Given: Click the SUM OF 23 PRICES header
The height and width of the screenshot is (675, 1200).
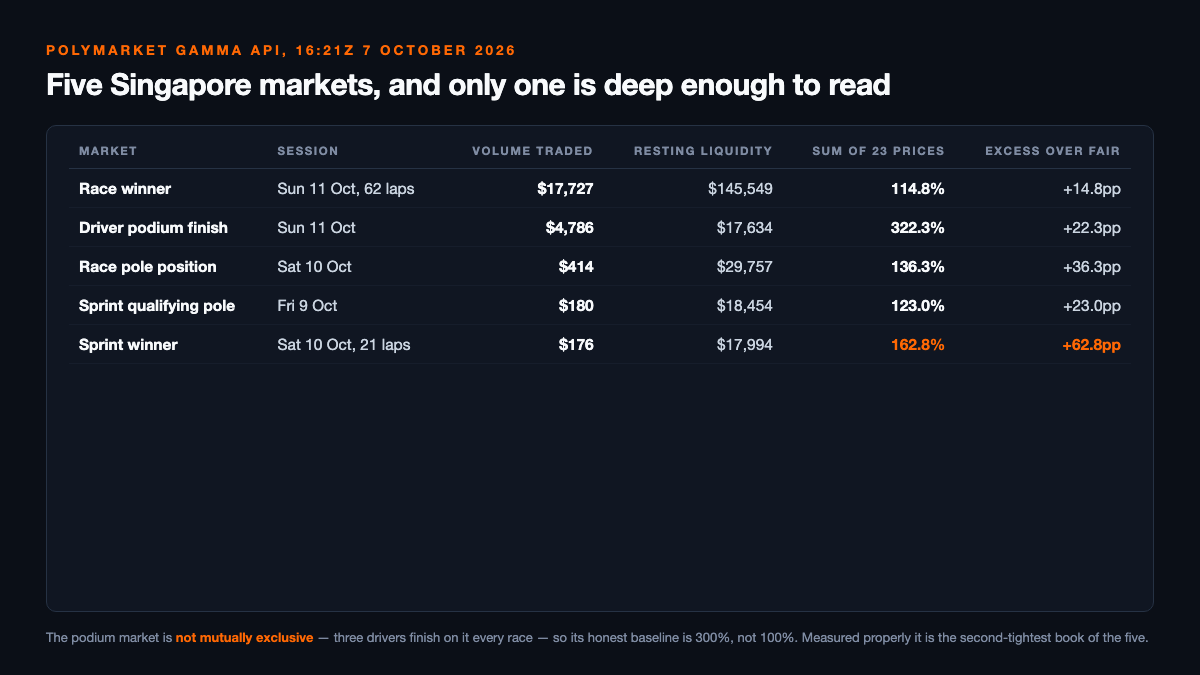Looking at the screenshot, I should click(x=877, y=151).
